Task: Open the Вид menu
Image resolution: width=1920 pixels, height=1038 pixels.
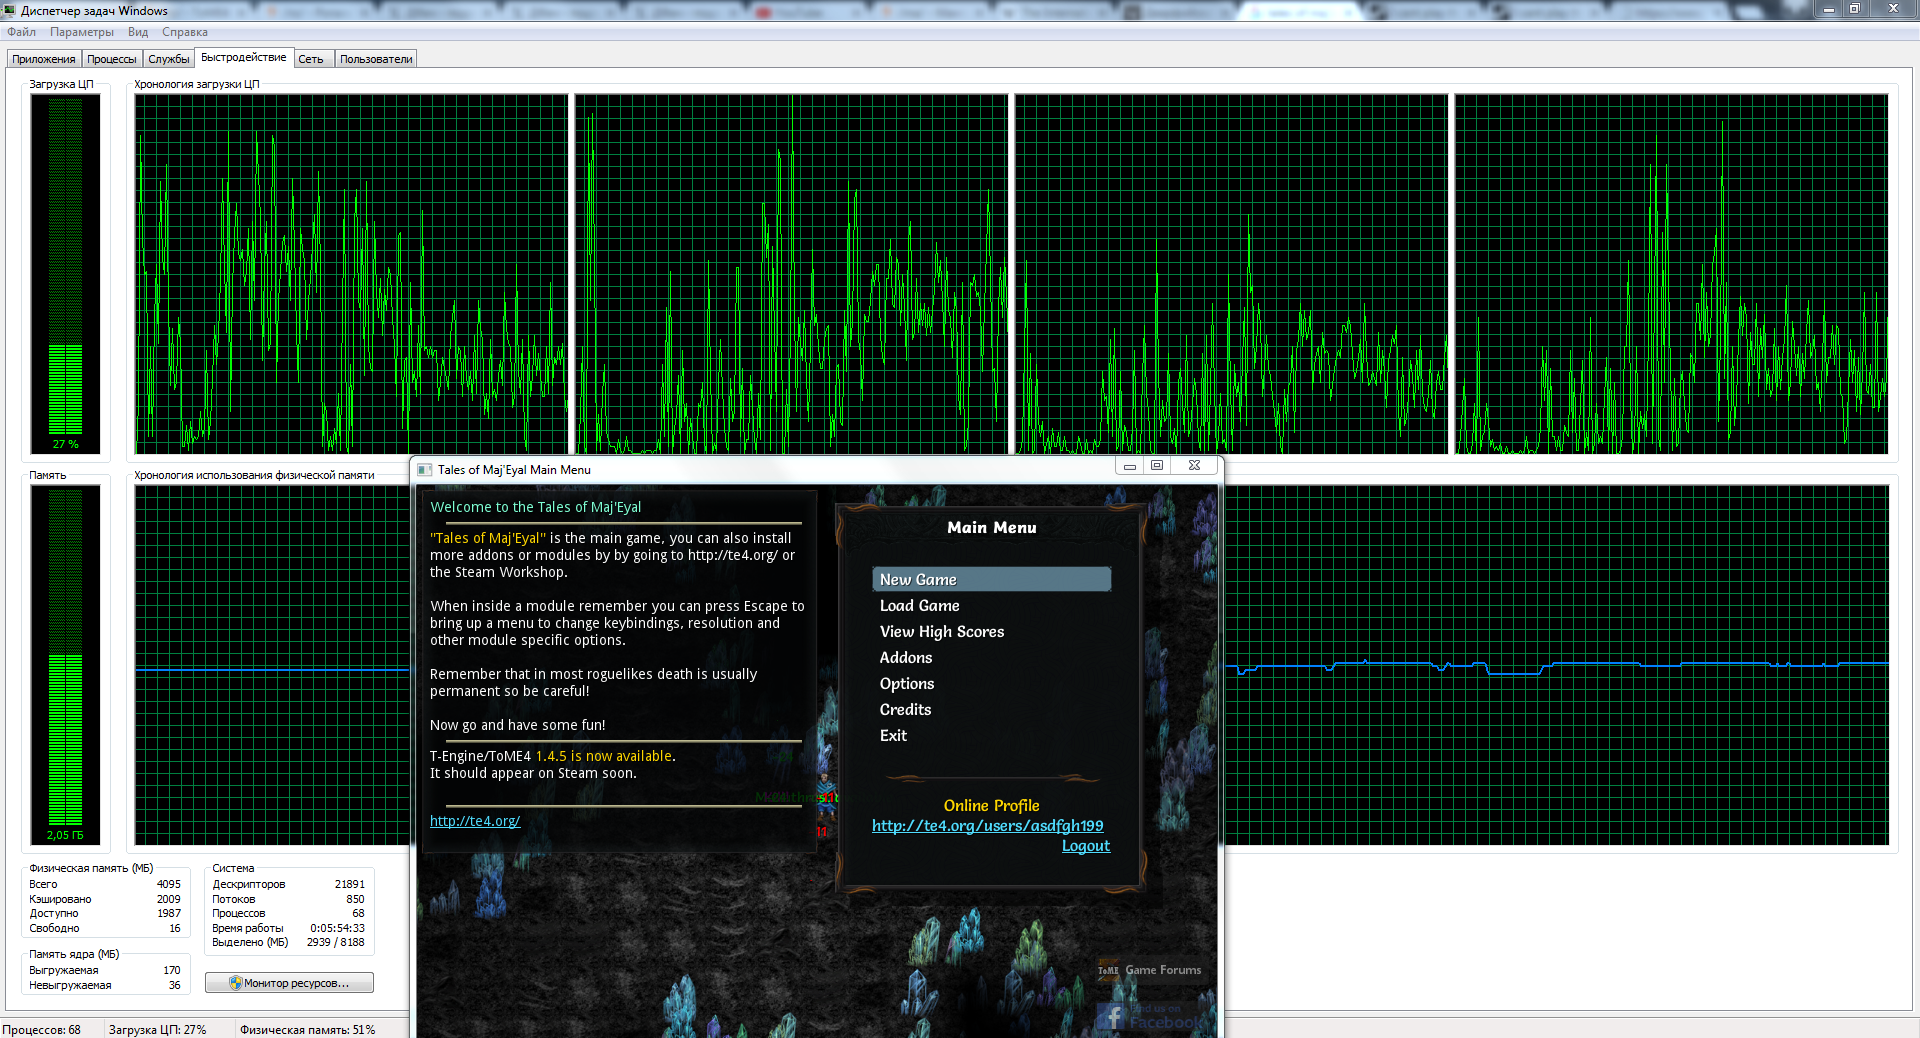Action: (138, 32)
